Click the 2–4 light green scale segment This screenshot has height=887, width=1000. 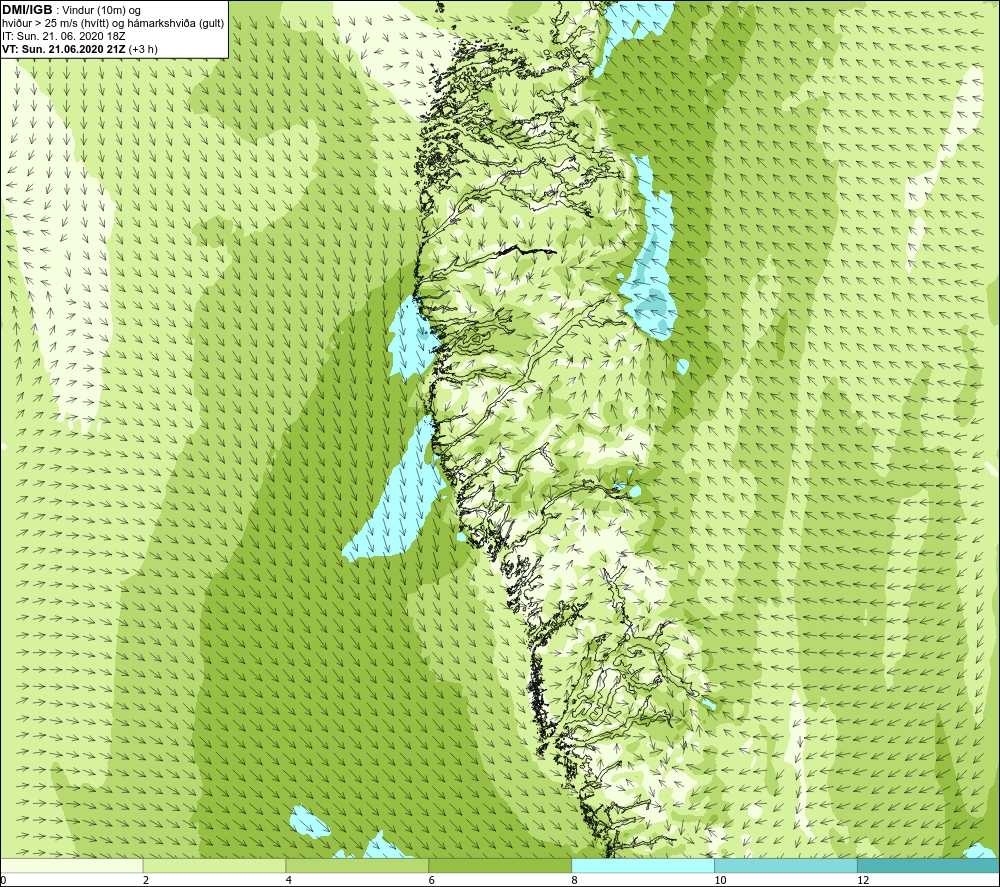(214, 866)
